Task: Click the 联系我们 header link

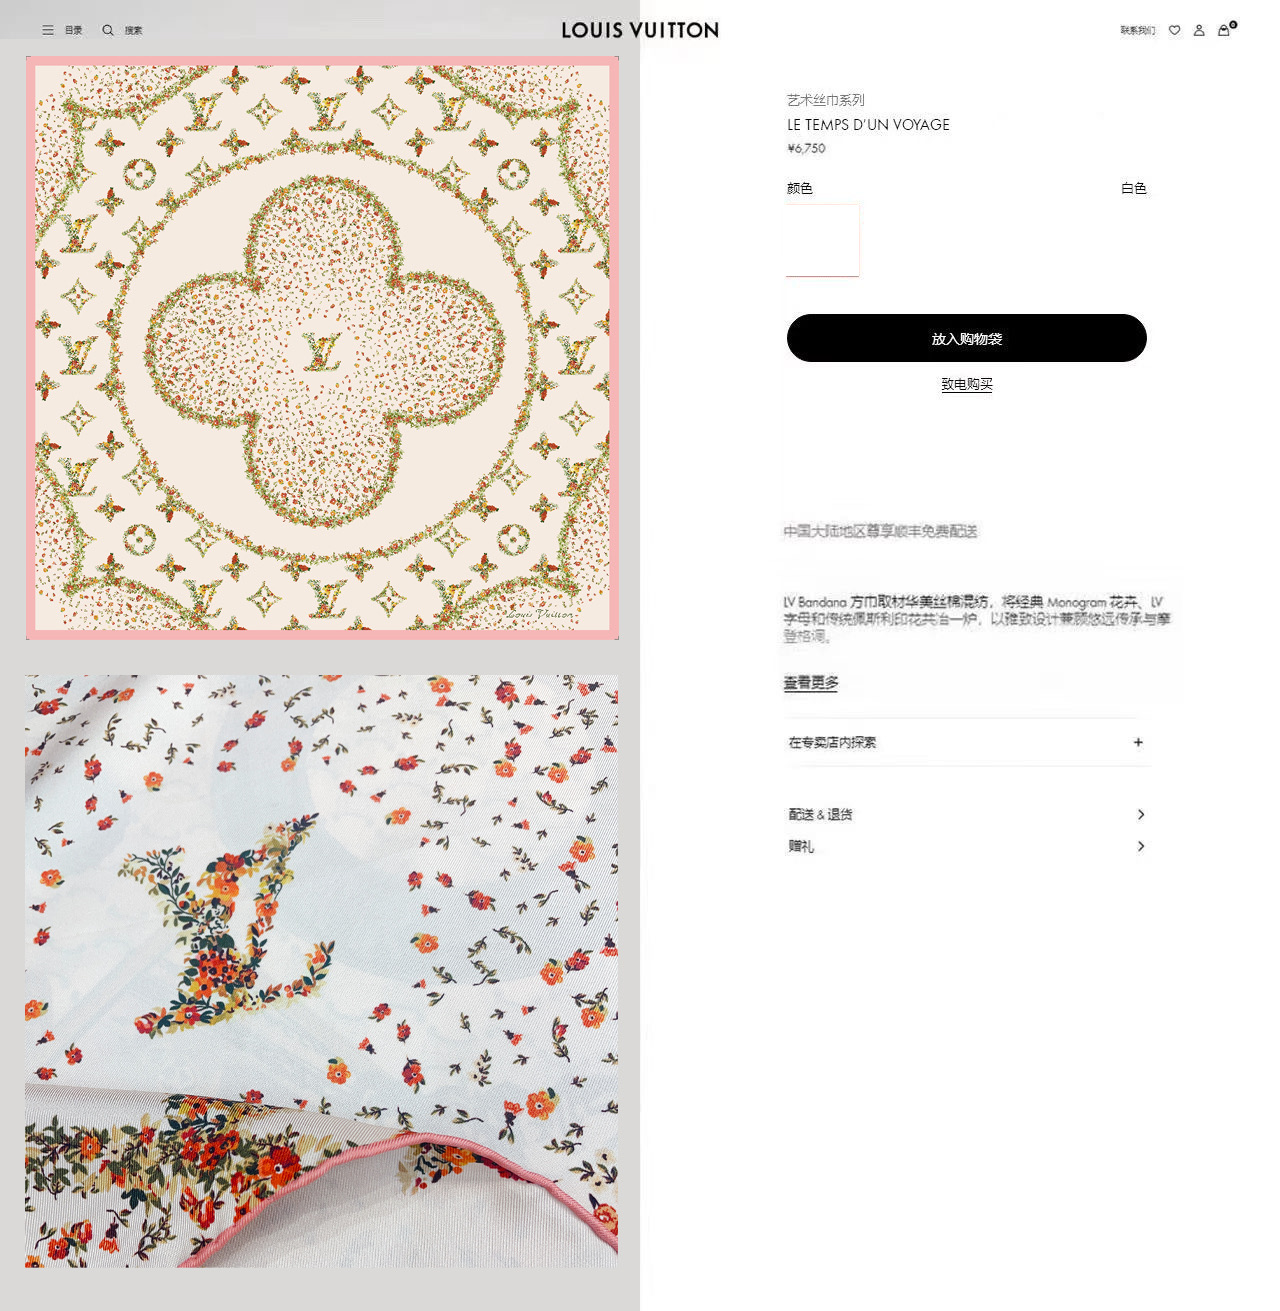Action: pos(1138,30)
